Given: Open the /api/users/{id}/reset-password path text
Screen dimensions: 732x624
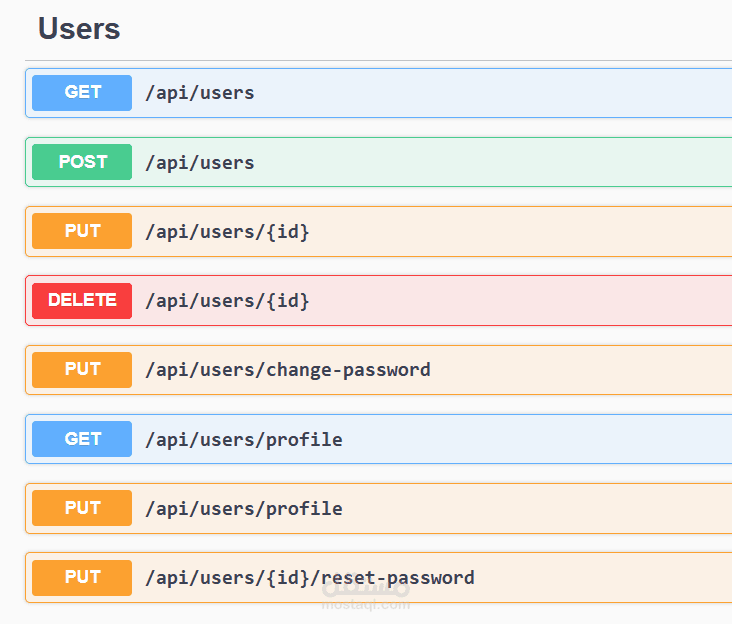Looking at the screenshot, I should (310, 577).
